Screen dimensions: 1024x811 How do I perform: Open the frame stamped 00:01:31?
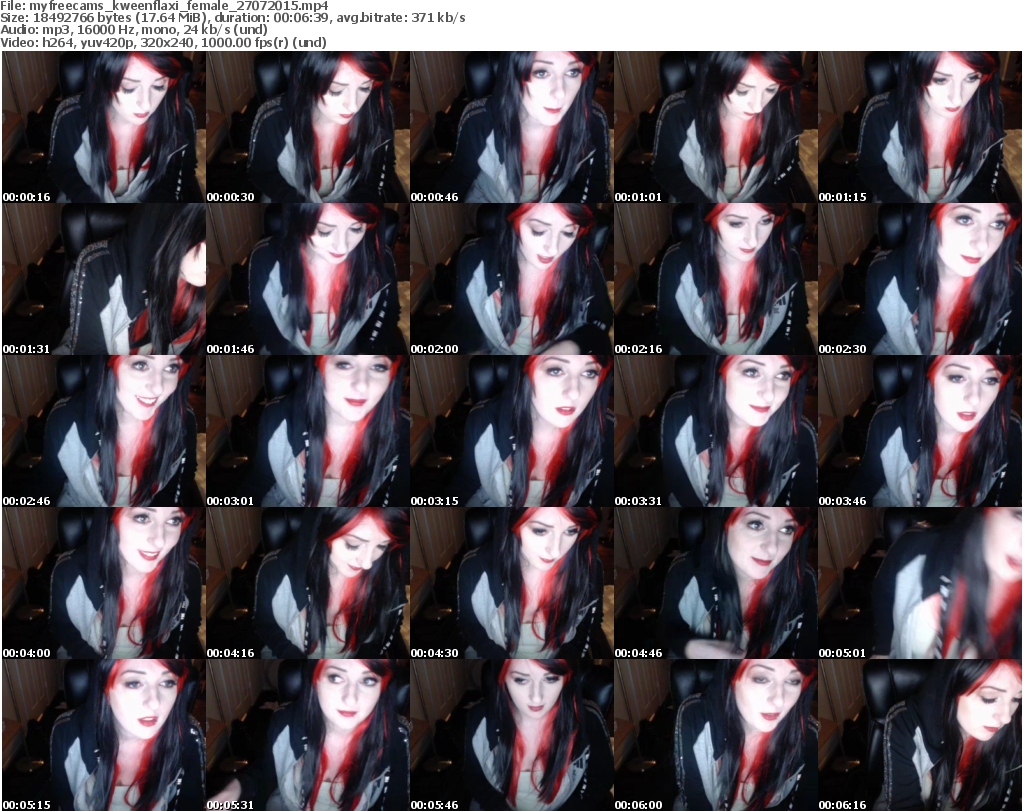click(x=104, y=279)
